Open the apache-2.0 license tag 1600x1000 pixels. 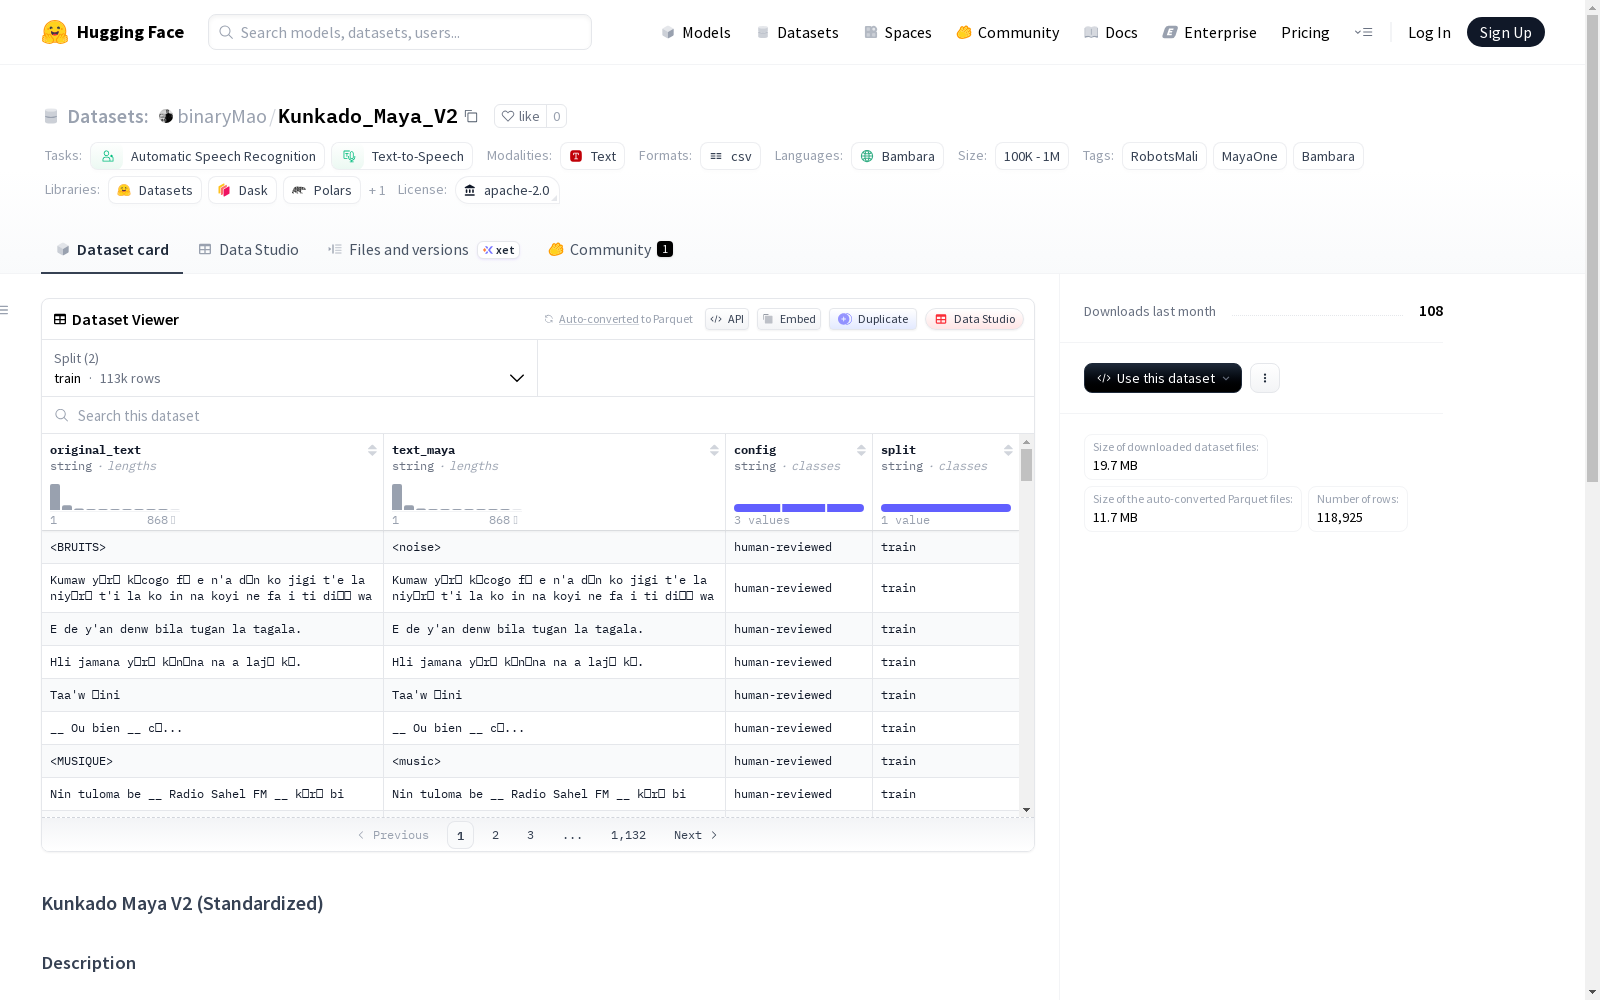[x=507, y=190]
